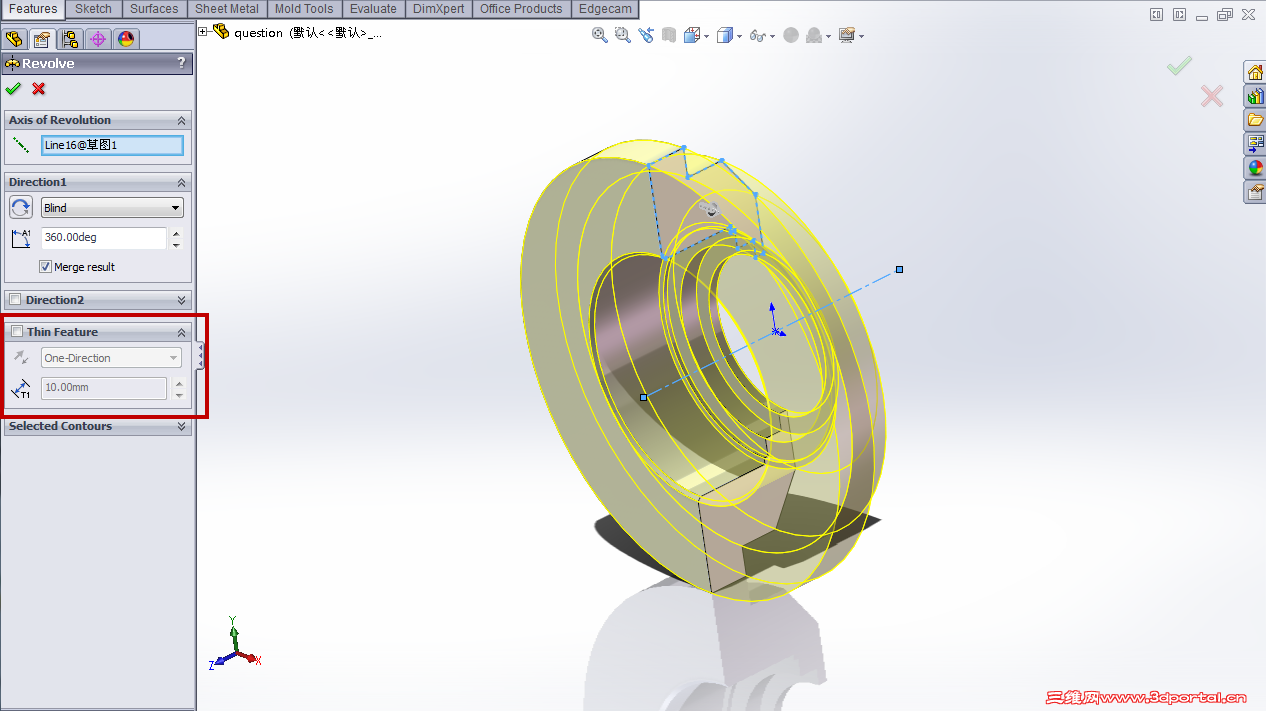The height and width of the screenshot is (711, 1266).
Task: Click the disabled 10.00mm thickness field
Action: coord(104,387)
